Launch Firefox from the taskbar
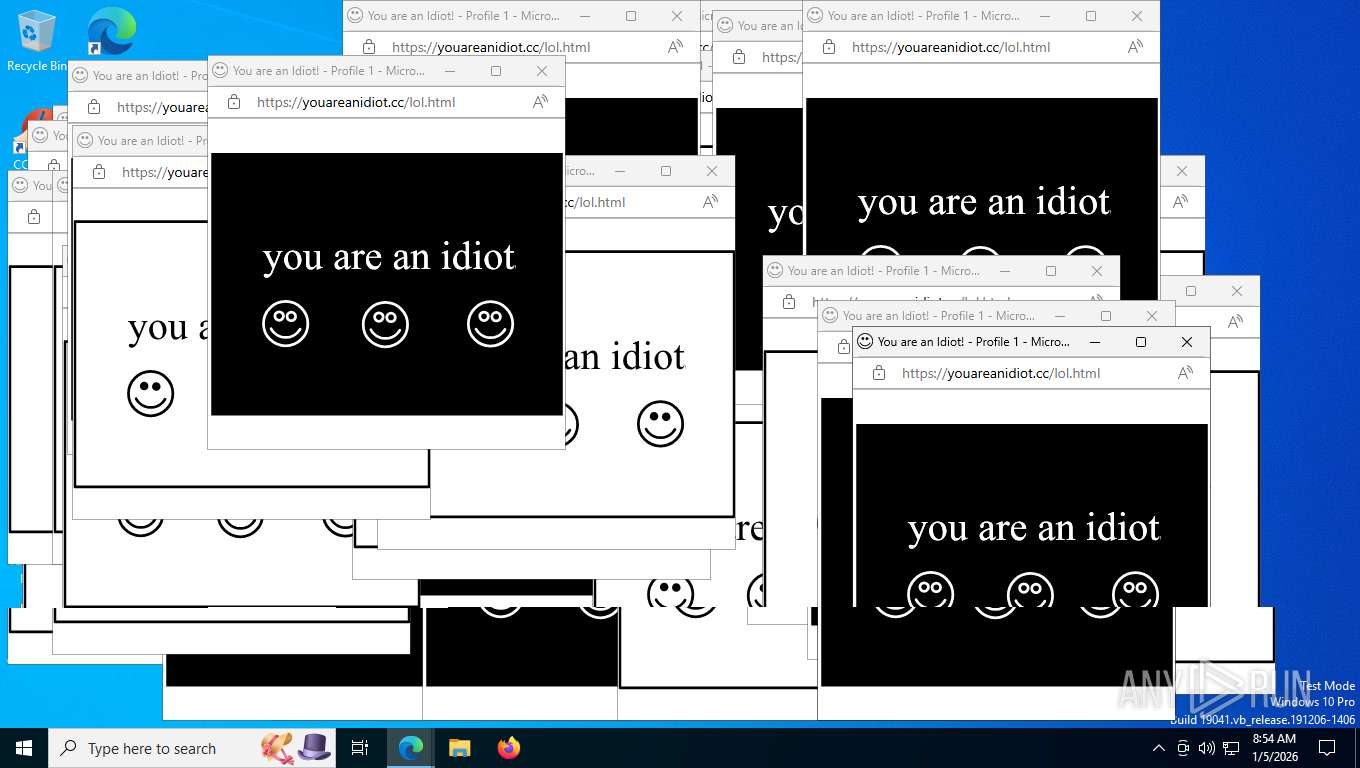This screenshot has width=1360, height=768. [x=509, y=748]
